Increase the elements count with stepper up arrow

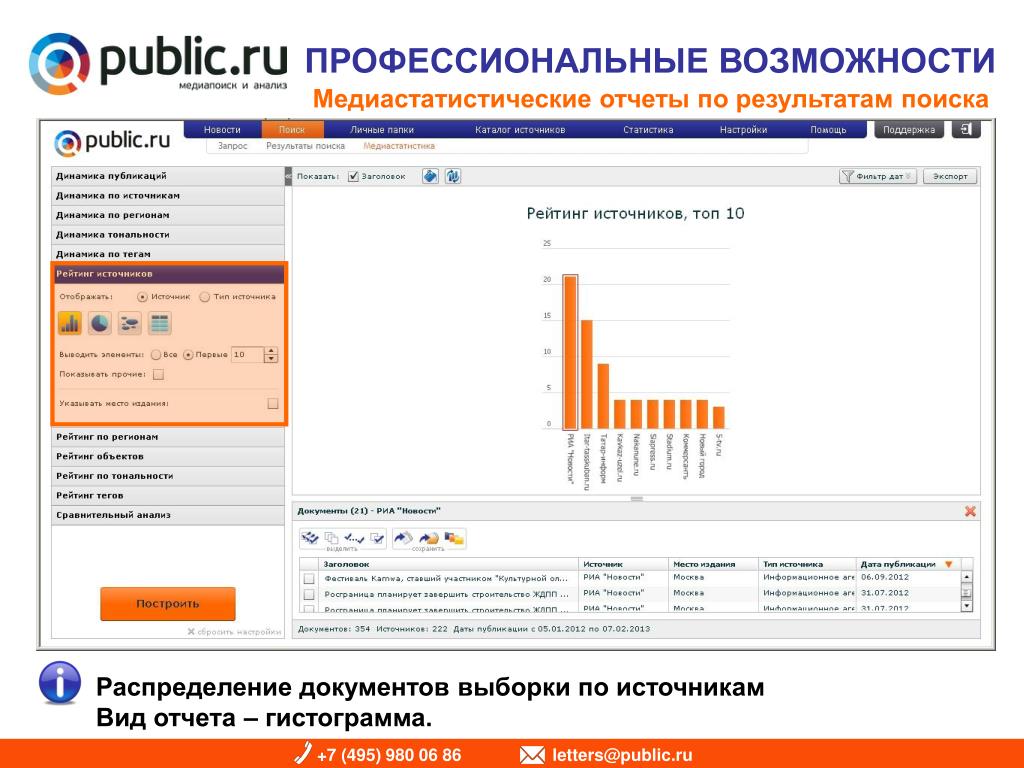[x=271, y=351]
